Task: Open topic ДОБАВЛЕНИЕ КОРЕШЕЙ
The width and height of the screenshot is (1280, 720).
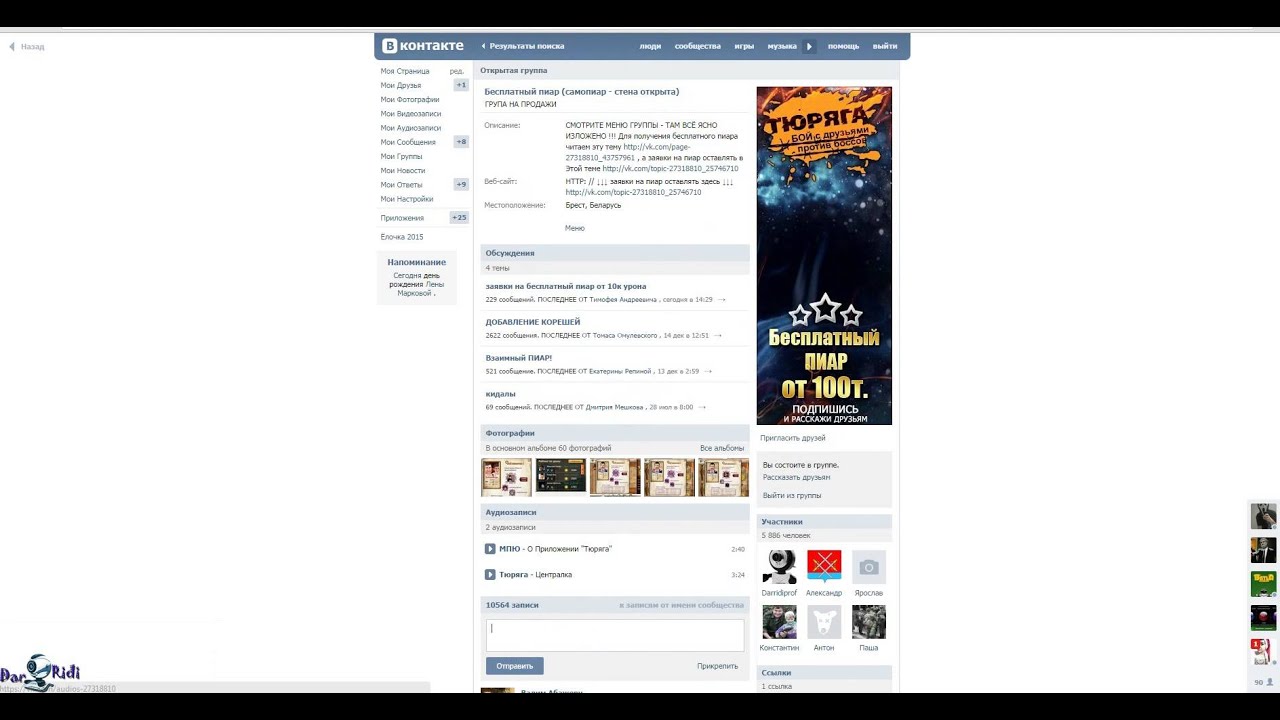Action: [533, 322]
